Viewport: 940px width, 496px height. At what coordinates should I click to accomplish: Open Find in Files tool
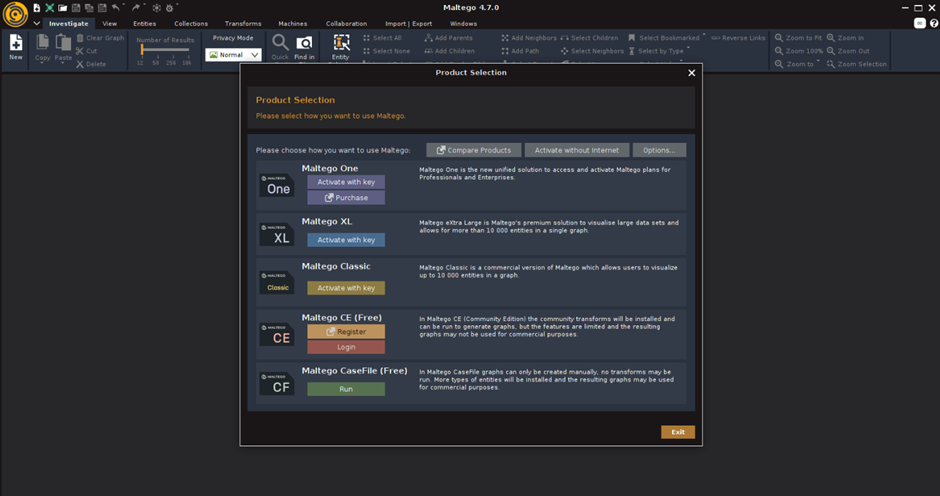click(304, 45)
